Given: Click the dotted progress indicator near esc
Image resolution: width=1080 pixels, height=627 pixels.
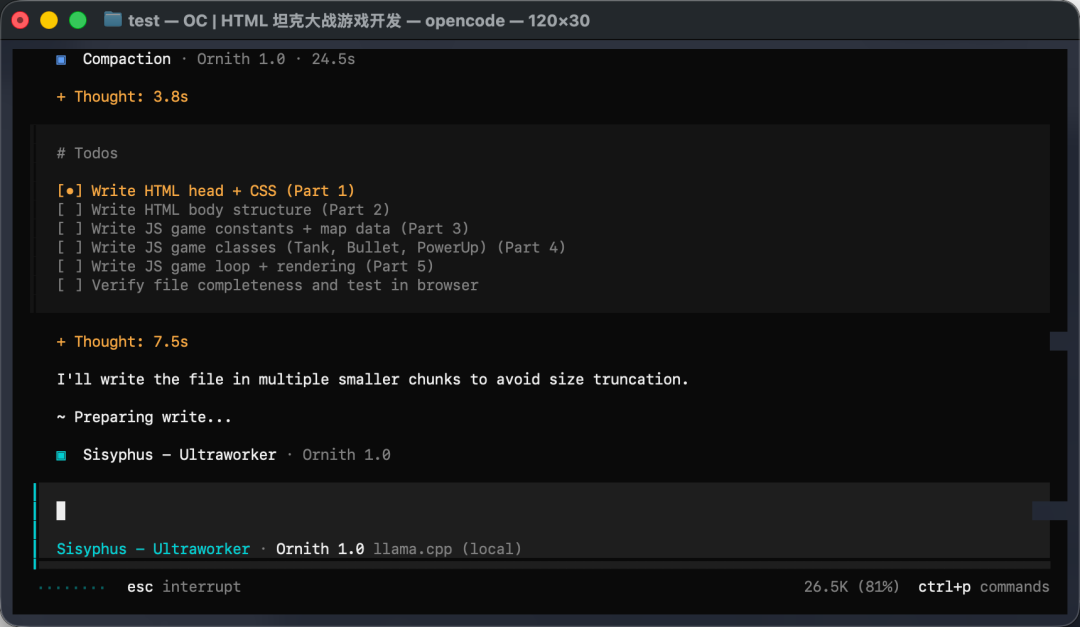Looking at the screenshot, I should (72, 588).
